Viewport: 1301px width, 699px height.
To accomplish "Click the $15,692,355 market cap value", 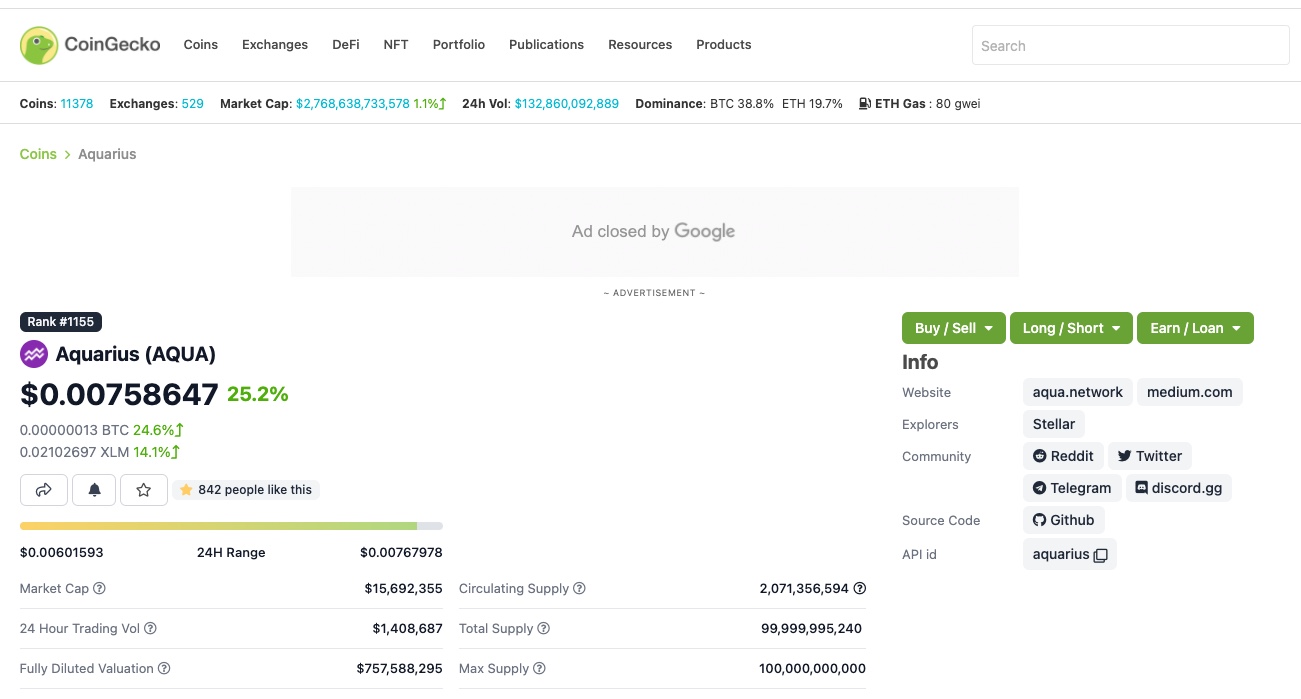I will click(404, 589).
